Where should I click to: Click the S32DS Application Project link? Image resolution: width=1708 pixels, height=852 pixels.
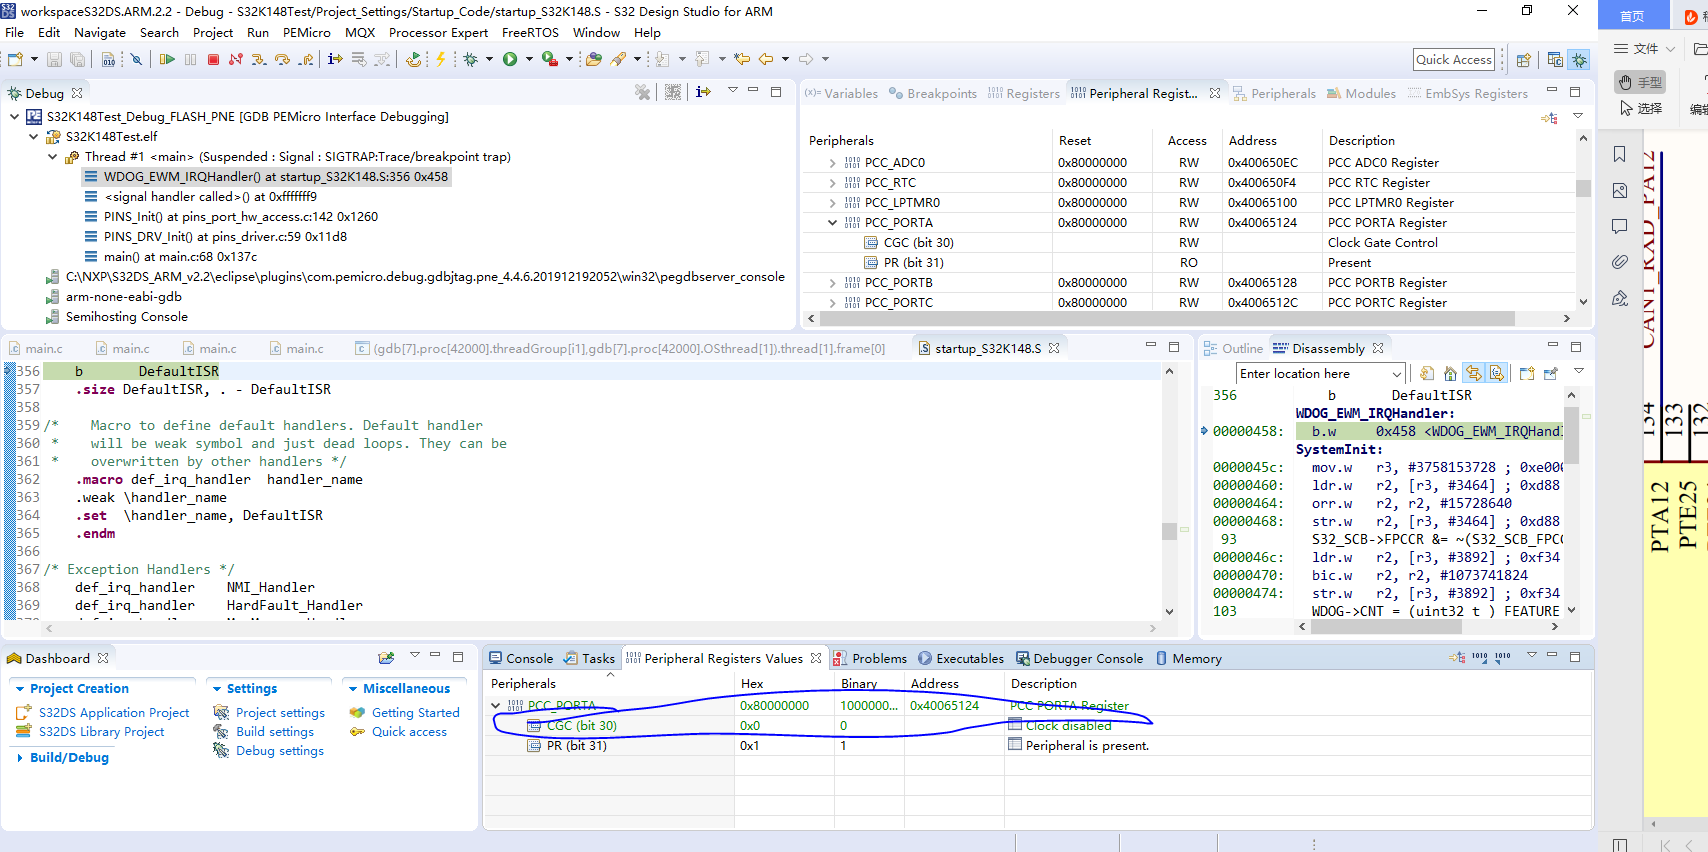coord(114,713)
